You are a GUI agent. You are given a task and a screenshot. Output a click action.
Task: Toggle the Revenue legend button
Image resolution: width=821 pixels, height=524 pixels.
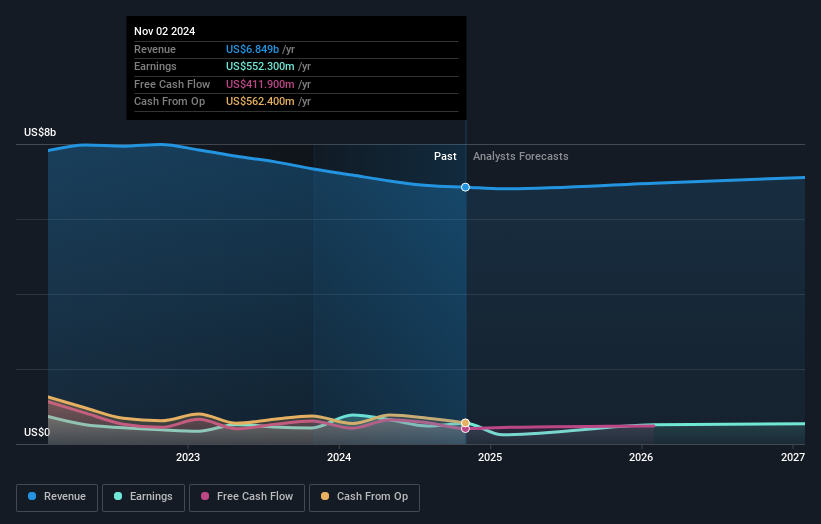(57, 497)
